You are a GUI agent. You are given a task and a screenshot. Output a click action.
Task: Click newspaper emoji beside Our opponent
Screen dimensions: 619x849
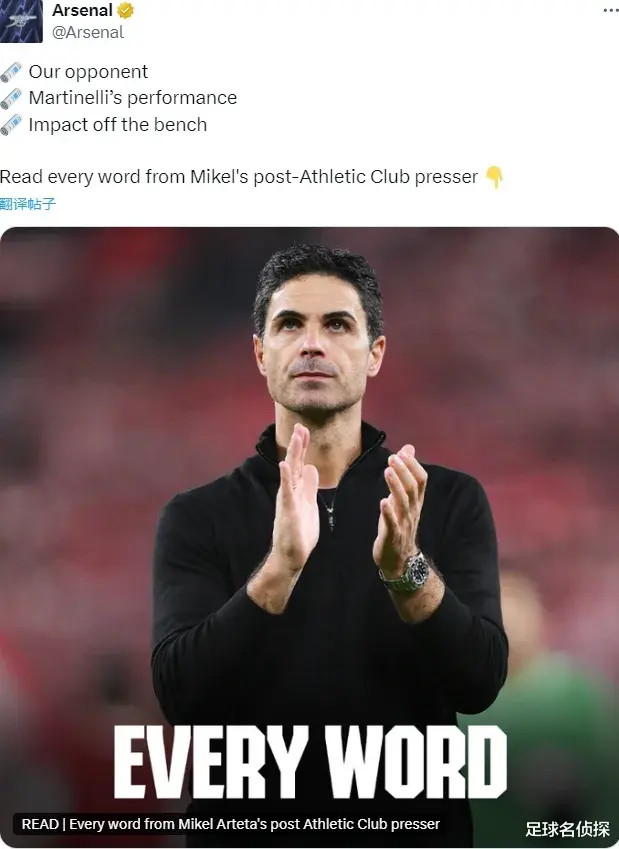pyautogui.click(x=11, y=72)
